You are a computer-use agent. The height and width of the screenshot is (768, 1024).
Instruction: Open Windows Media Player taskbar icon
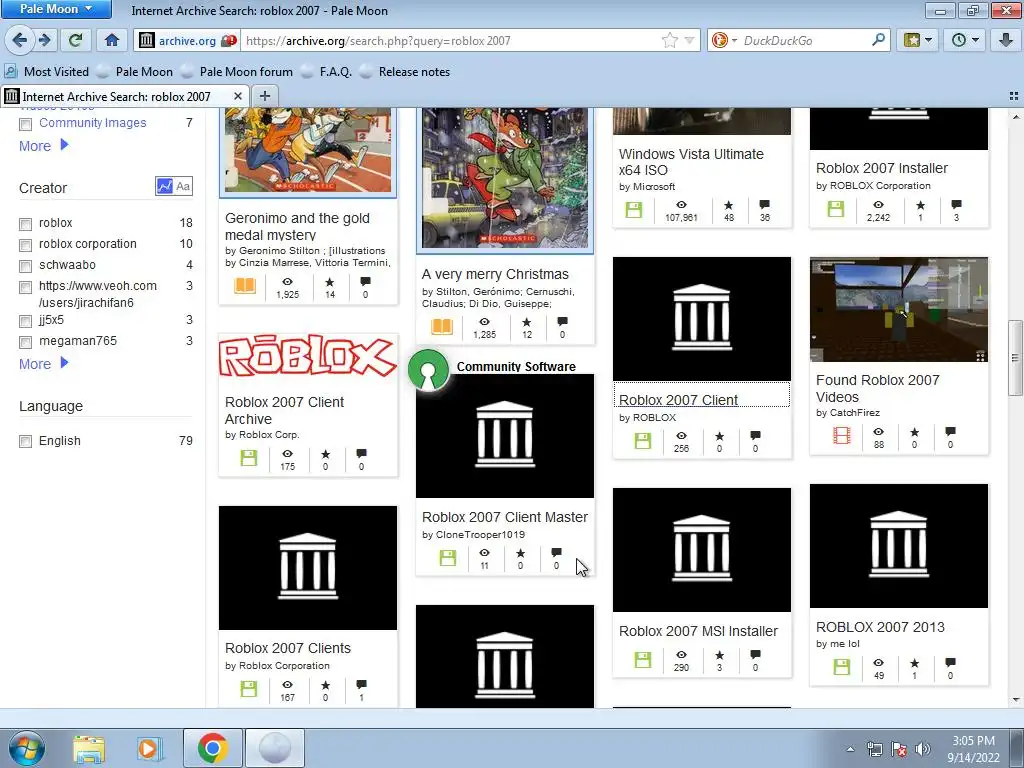(148, 749)
